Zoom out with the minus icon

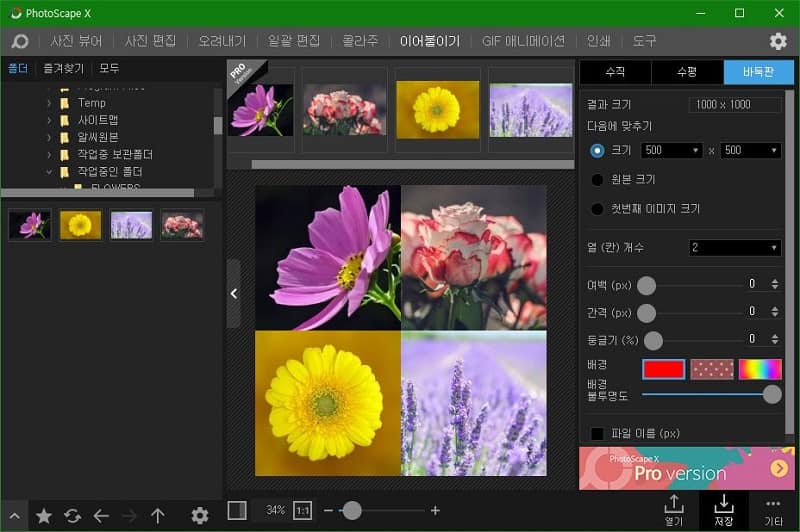pyautogui.click(x=328, y=510)
